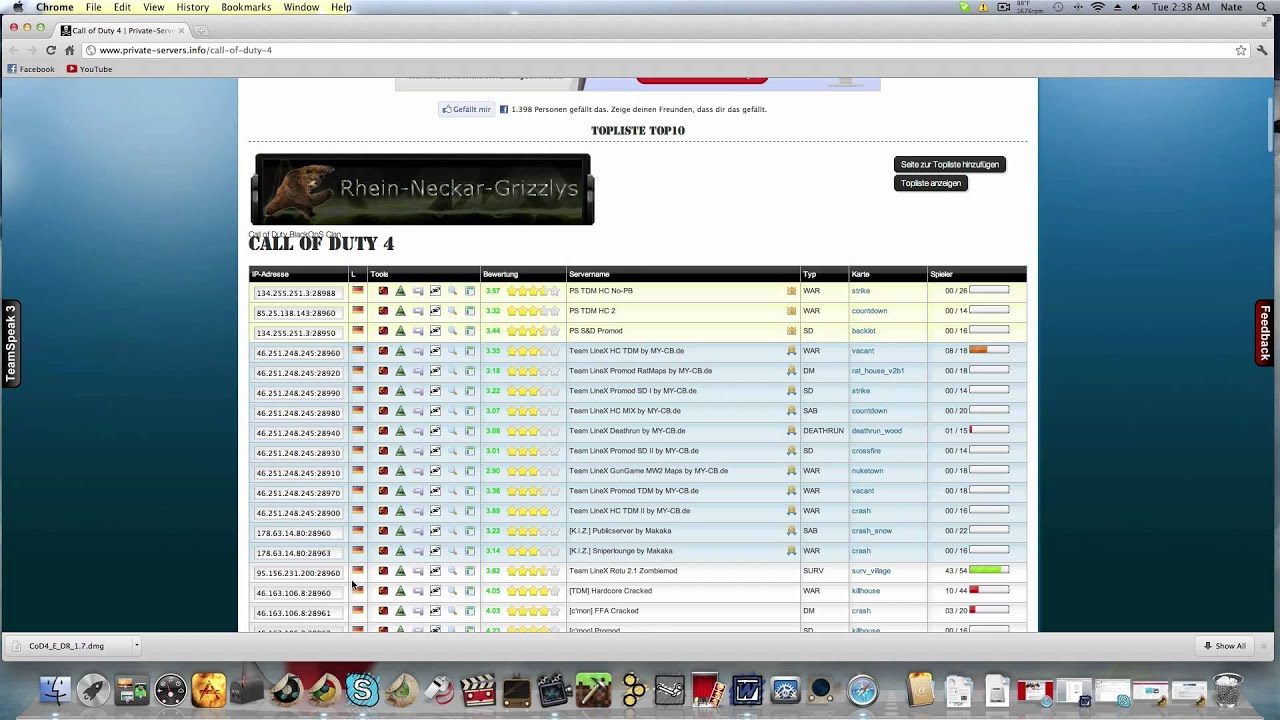Open the File menu
Image resolution: width=1280 pixels, height=720 pixels.
click(x=93, y=7)
